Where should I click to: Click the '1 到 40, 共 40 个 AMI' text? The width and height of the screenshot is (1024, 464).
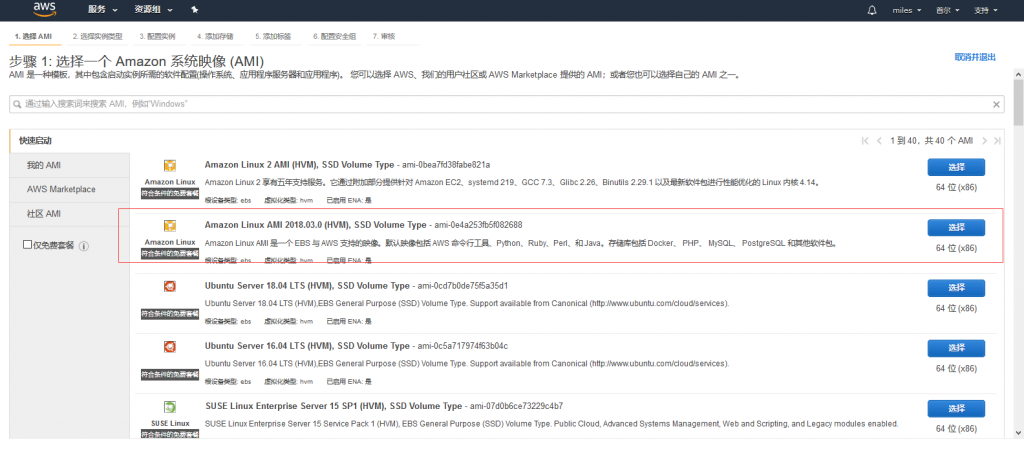[x=931, y=141]
